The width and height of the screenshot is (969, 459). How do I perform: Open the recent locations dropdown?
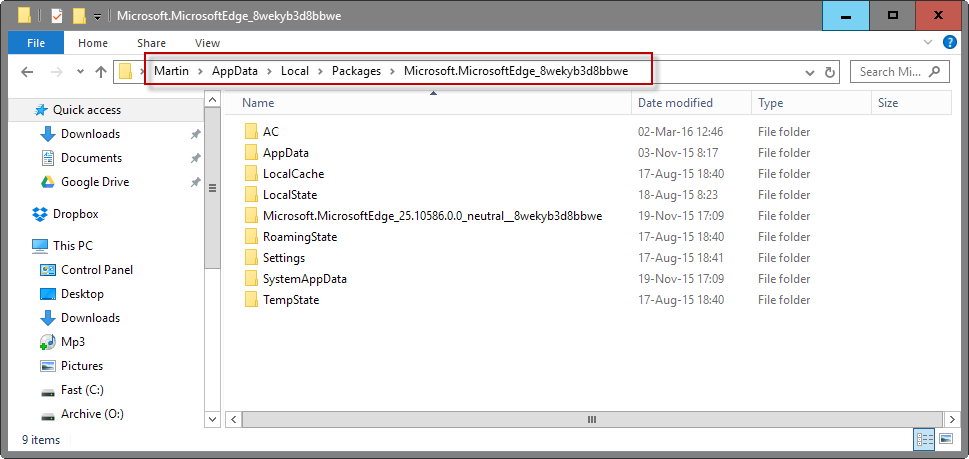[80, 72]
